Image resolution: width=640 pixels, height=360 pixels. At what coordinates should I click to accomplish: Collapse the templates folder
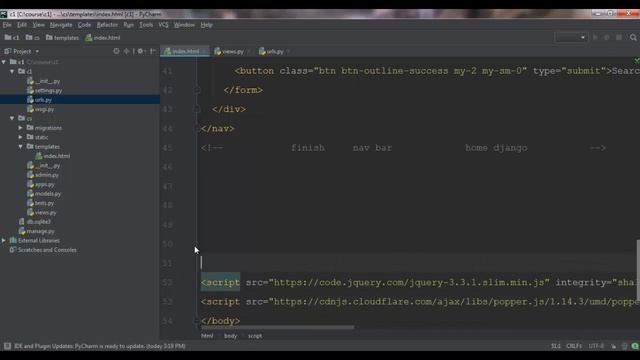pos(20,147)
